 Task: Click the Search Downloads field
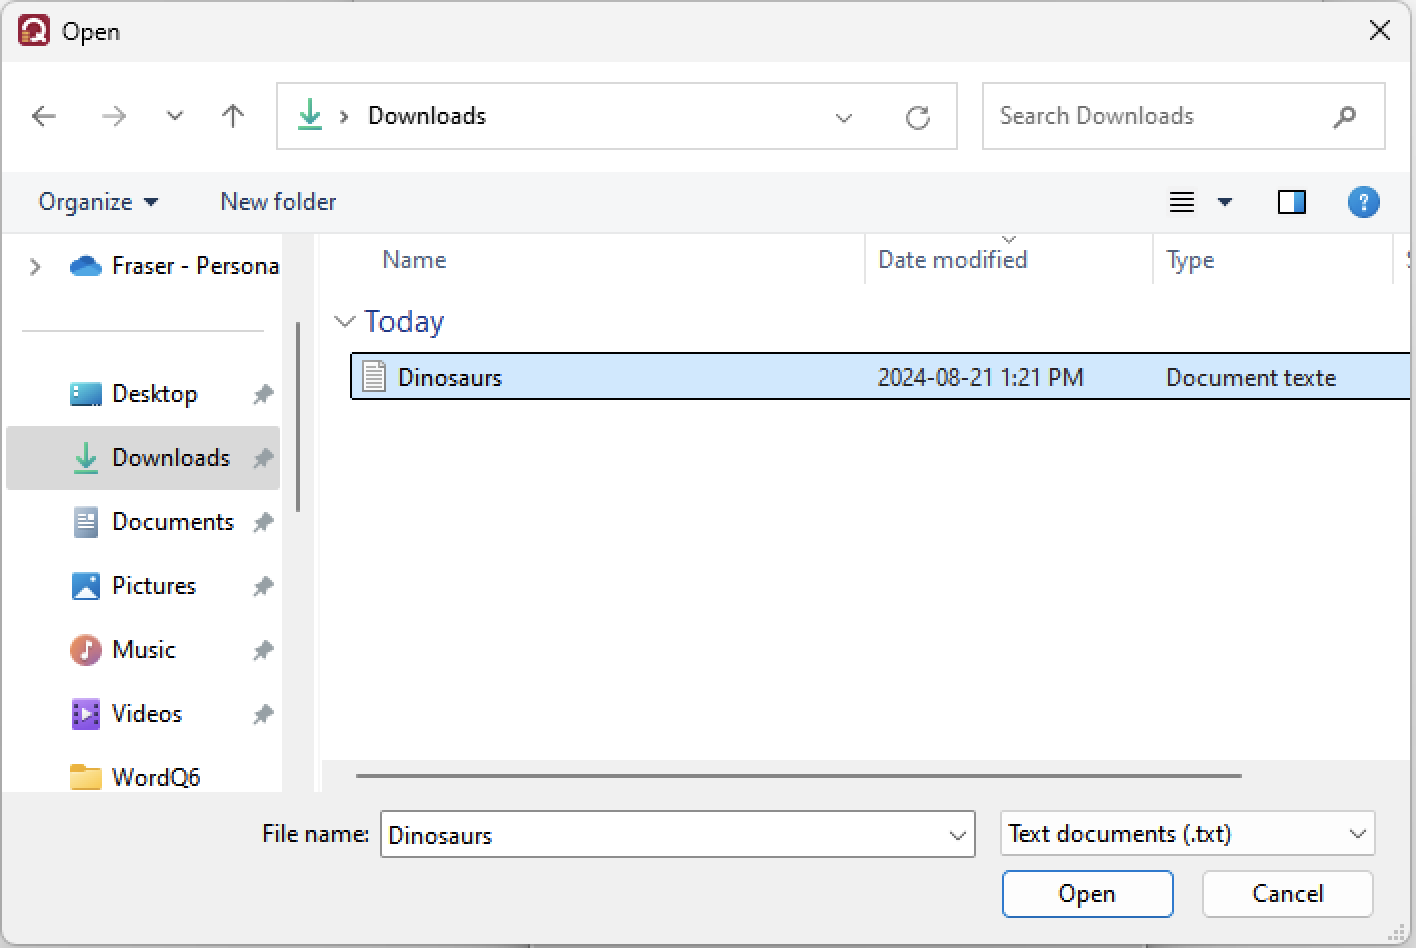point(1183,116)
